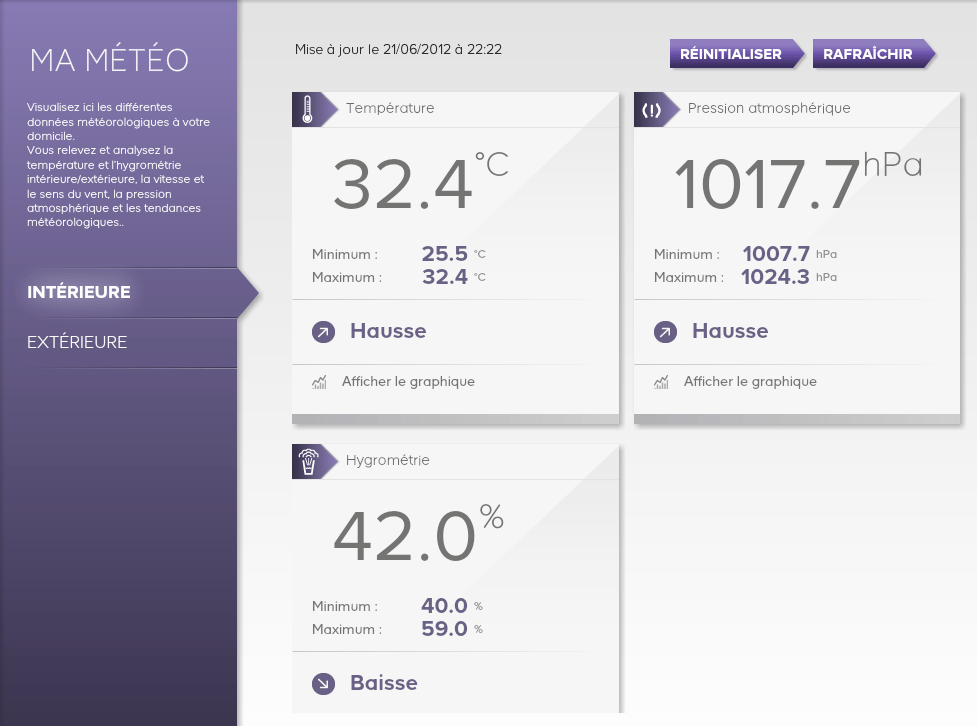Click the humidity sensor icon on Hygrométrie card
The width and height of the screenshot is (977, 726).
[308, 462]
